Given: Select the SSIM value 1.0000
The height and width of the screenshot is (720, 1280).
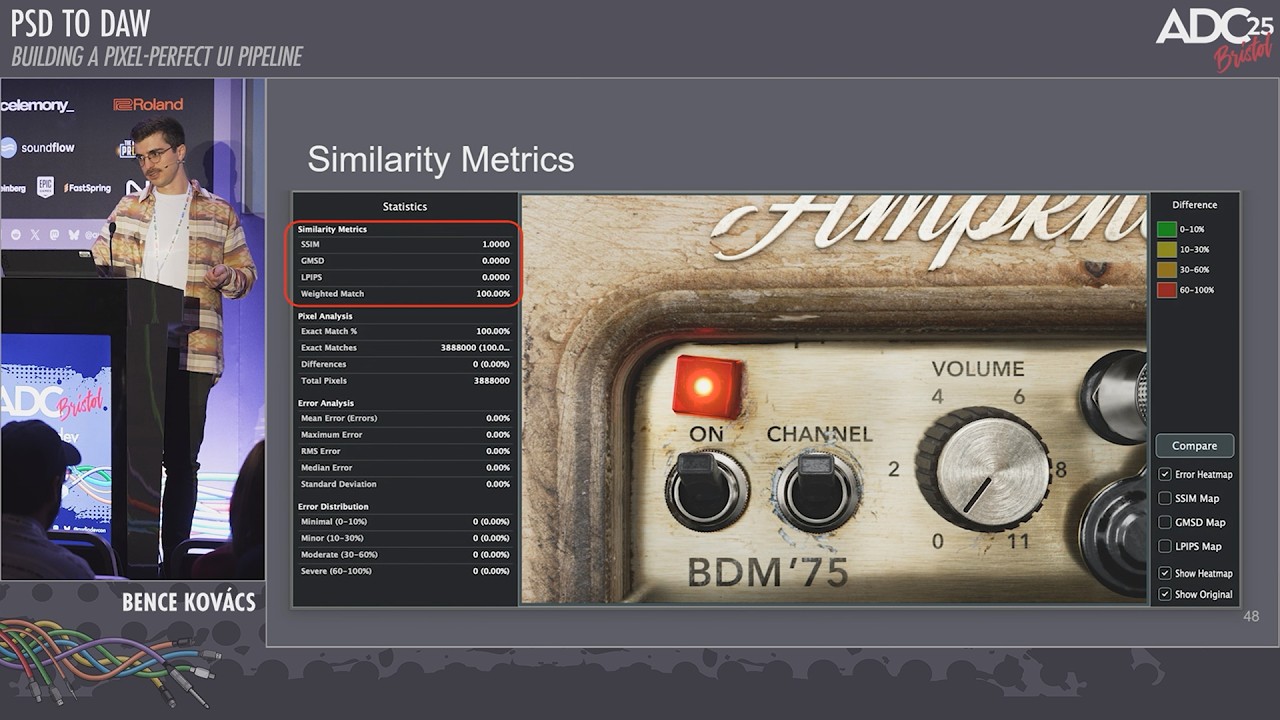Looking at the screenshot, I should coord(496,244).
